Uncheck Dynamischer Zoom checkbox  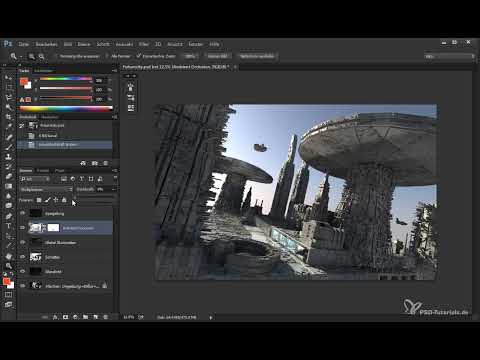(139, 56)
